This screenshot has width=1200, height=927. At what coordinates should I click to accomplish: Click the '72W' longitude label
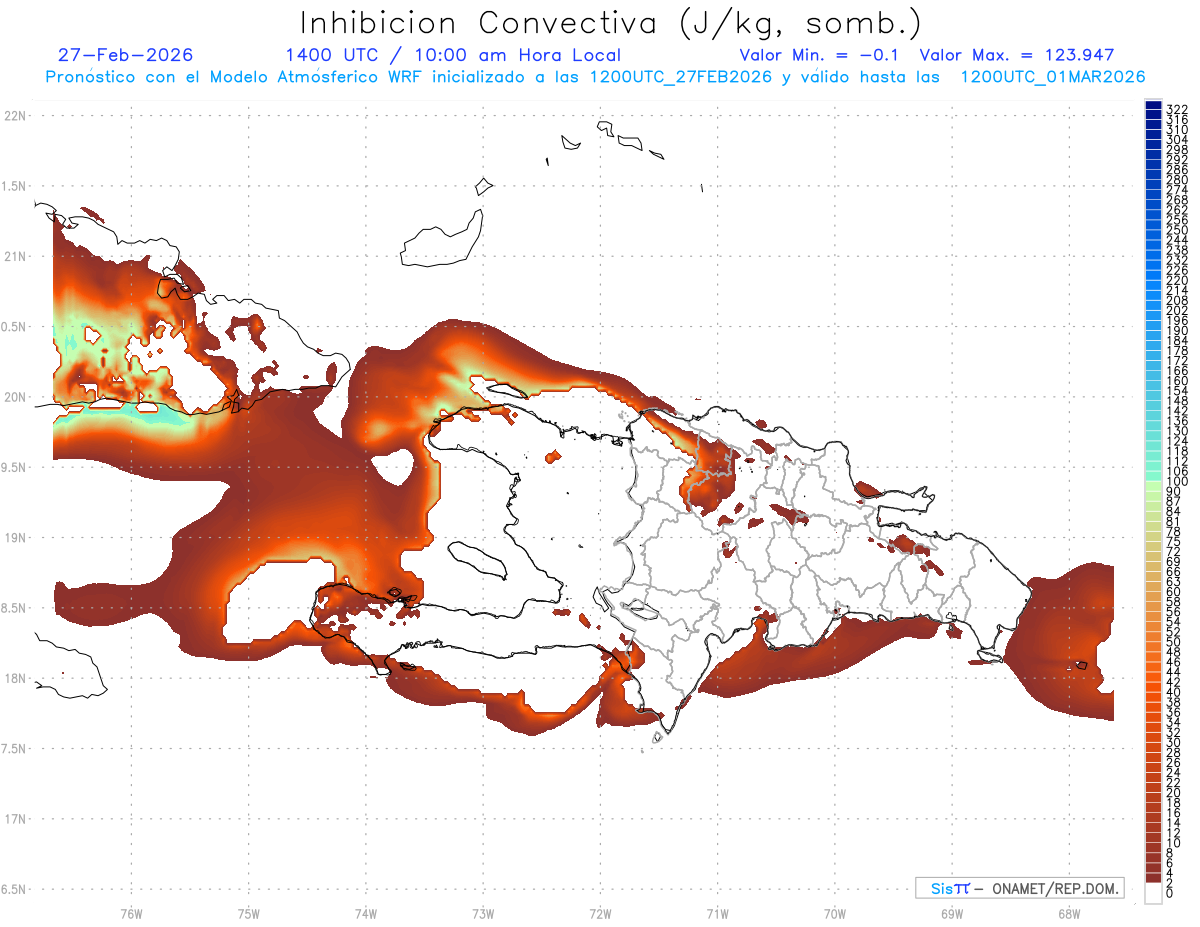click(x=600, y=912)
